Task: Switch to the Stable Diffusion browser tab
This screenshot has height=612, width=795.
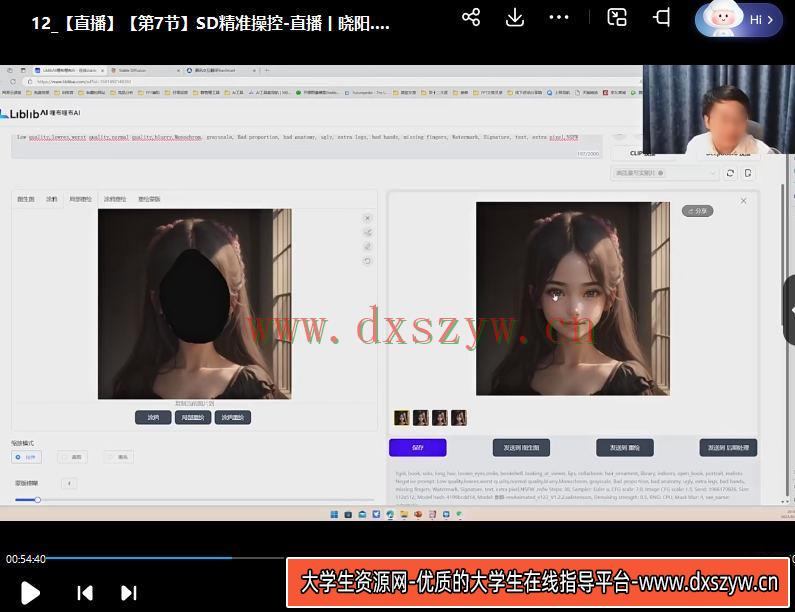Action: tap(144, 70)
